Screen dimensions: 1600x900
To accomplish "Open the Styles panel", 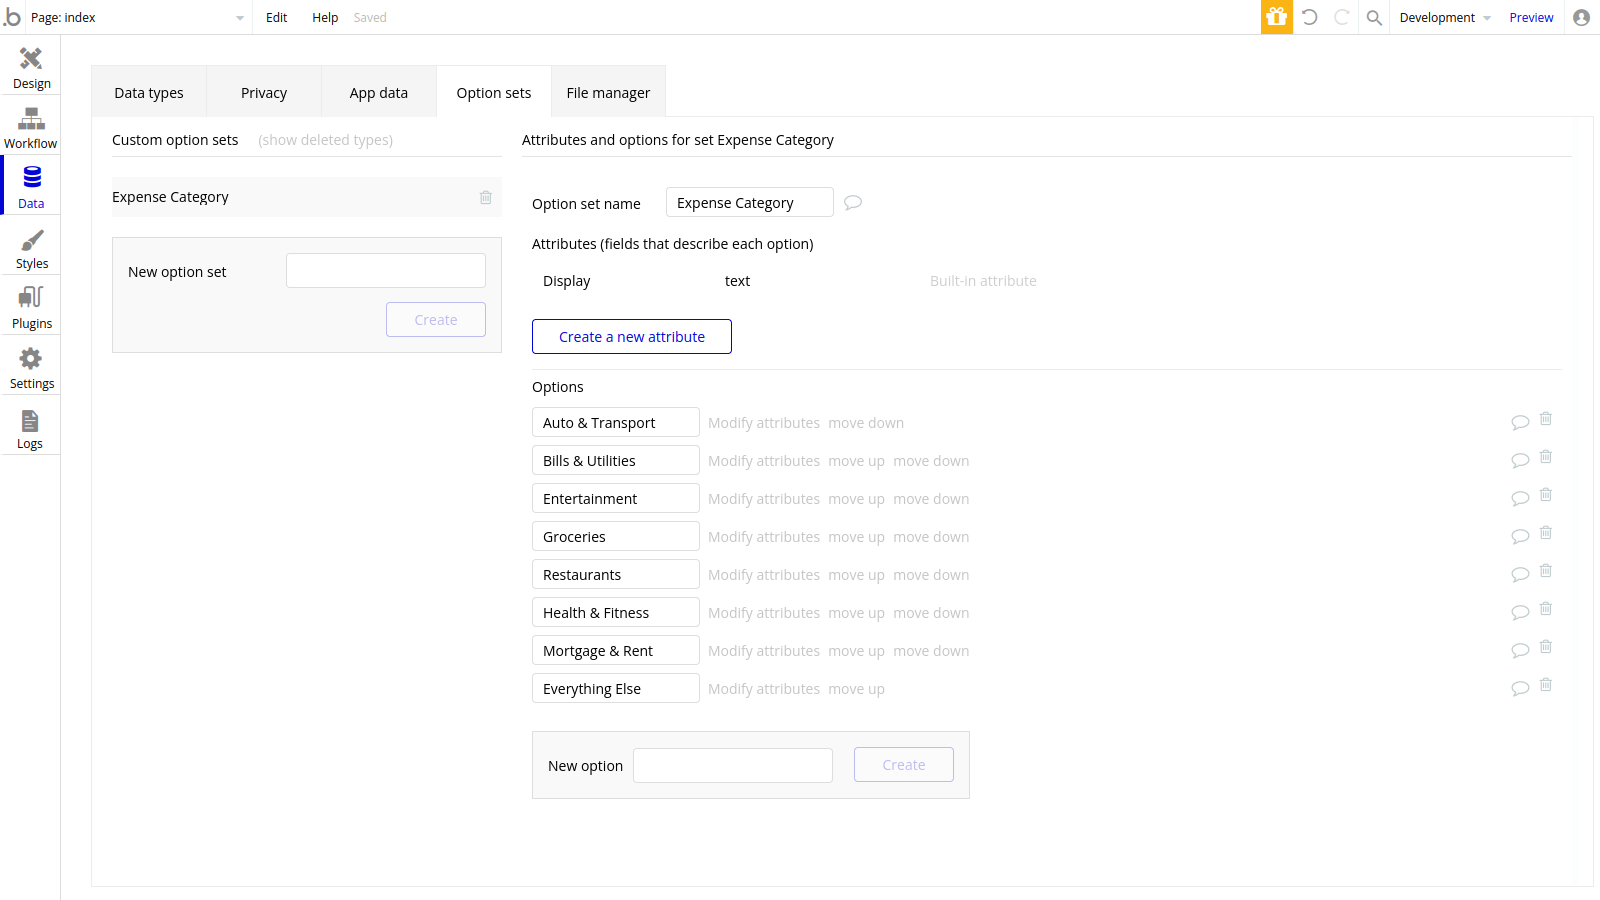I will coord(30,246).
